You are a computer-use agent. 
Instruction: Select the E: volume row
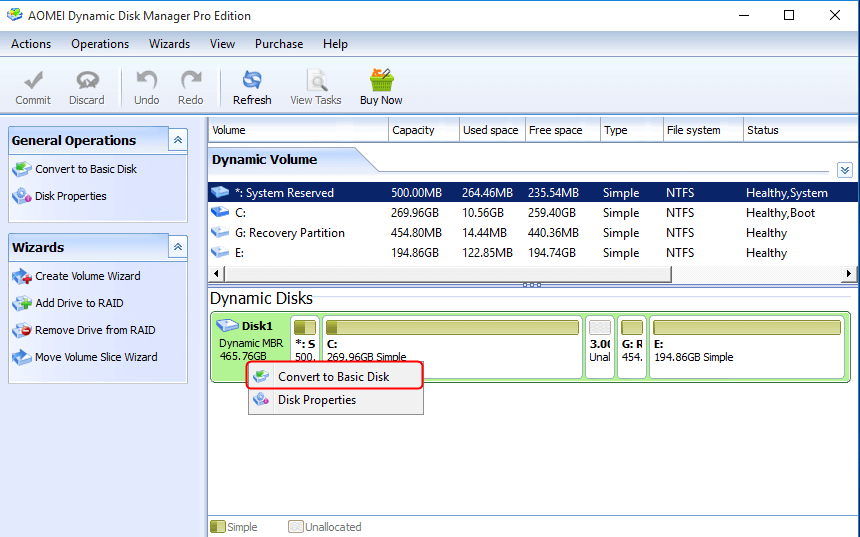click(x=533, y=253)
